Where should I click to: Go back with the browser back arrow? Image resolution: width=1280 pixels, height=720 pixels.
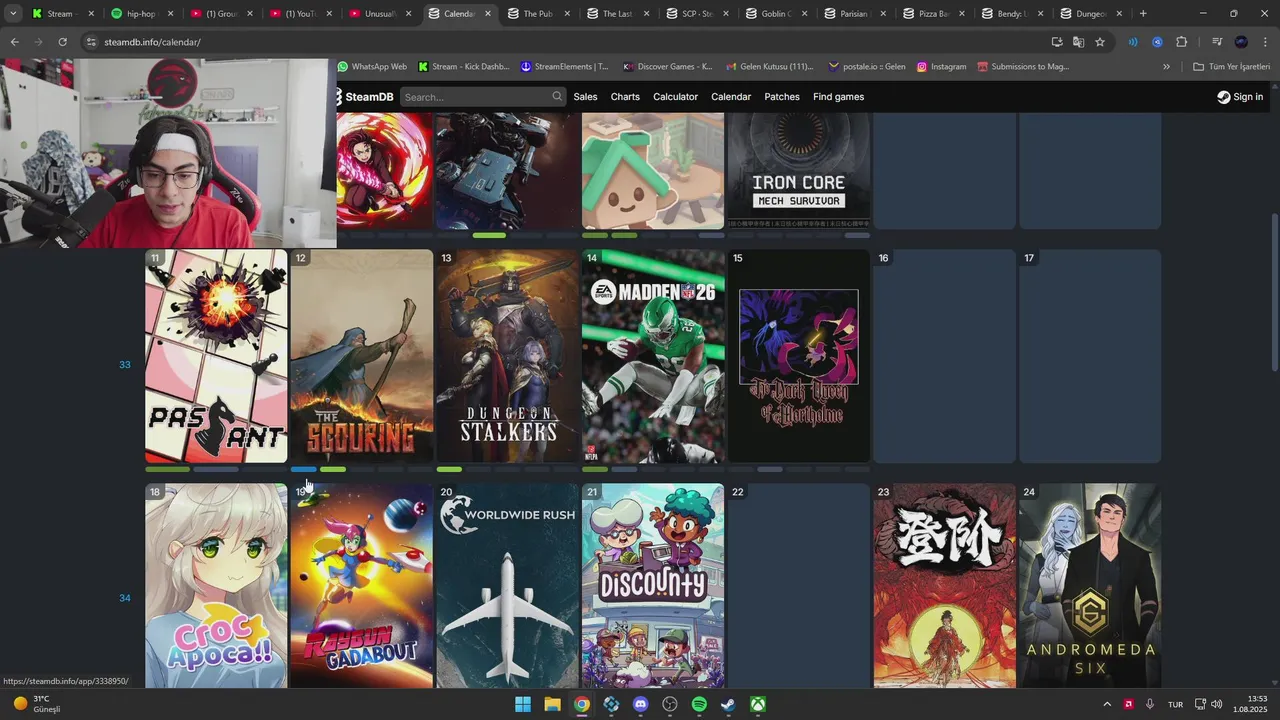click(x=14, y=42)
